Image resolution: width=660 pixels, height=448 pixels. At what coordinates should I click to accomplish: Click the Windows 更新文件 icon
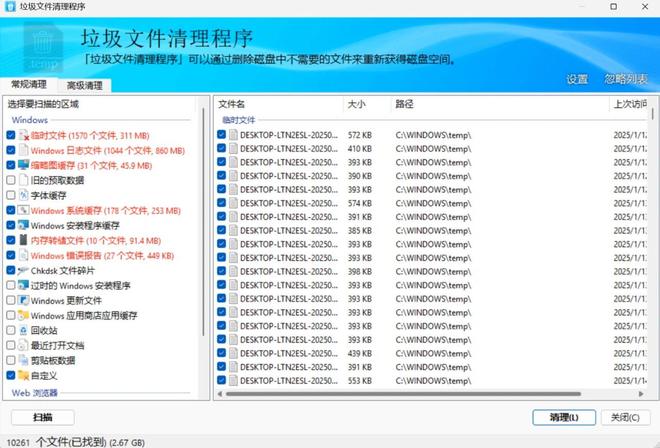coord(24,300)
